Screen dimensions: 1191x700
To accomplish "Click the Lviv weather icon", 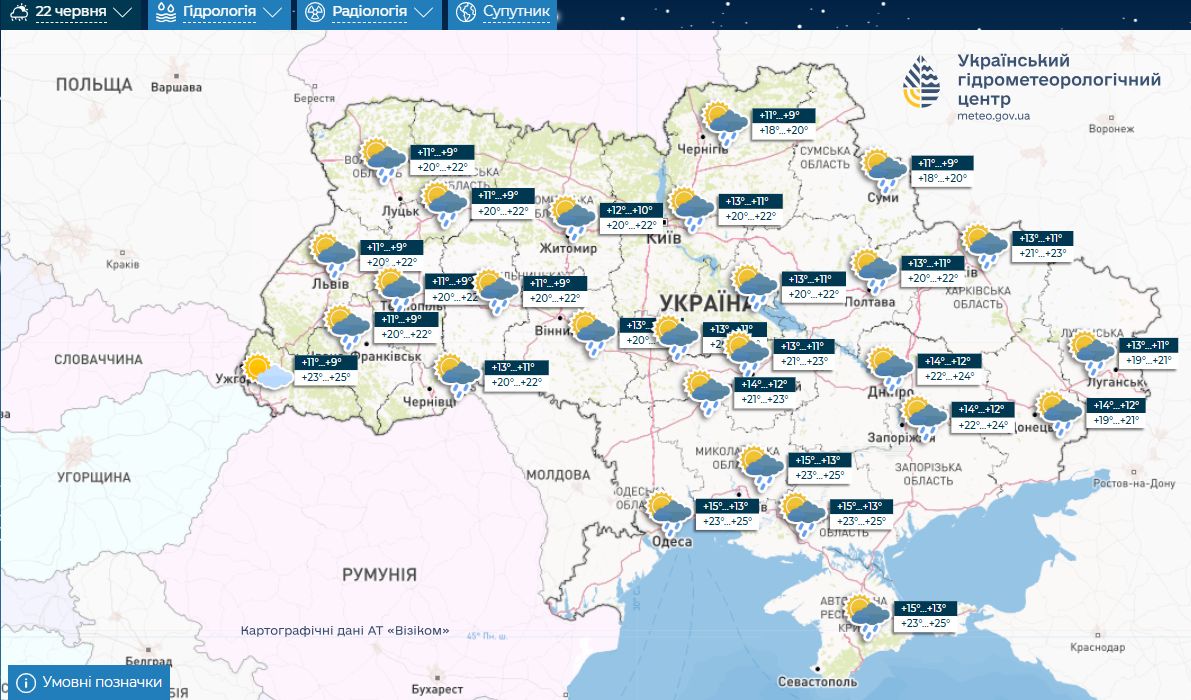I will coord(331,255).
